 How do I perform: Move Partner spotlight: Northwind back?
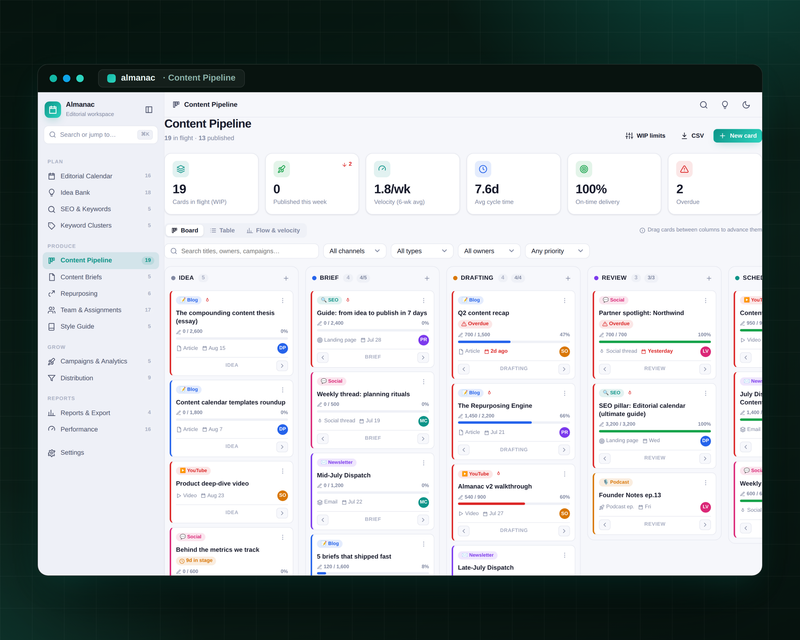605,368
